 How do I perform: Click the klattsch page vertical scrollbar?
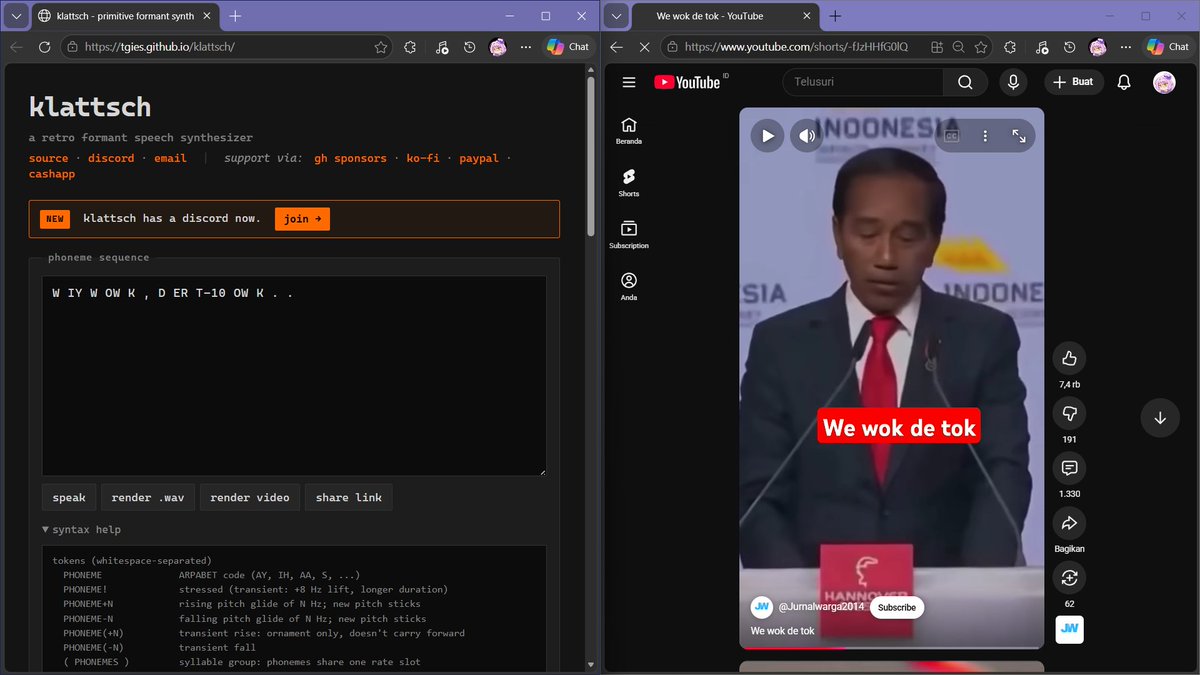coord(590,155)
